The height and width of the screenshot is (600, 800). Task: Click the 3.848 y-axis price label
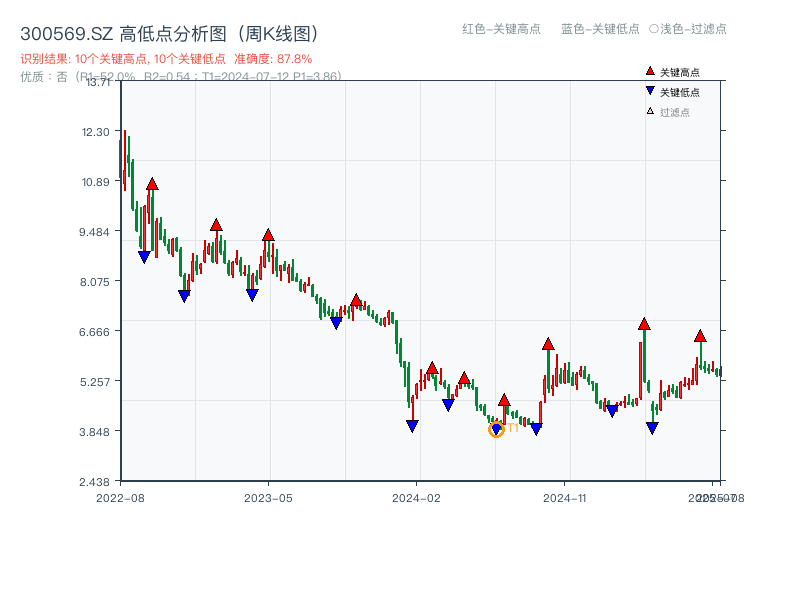(x=97, y=431)
